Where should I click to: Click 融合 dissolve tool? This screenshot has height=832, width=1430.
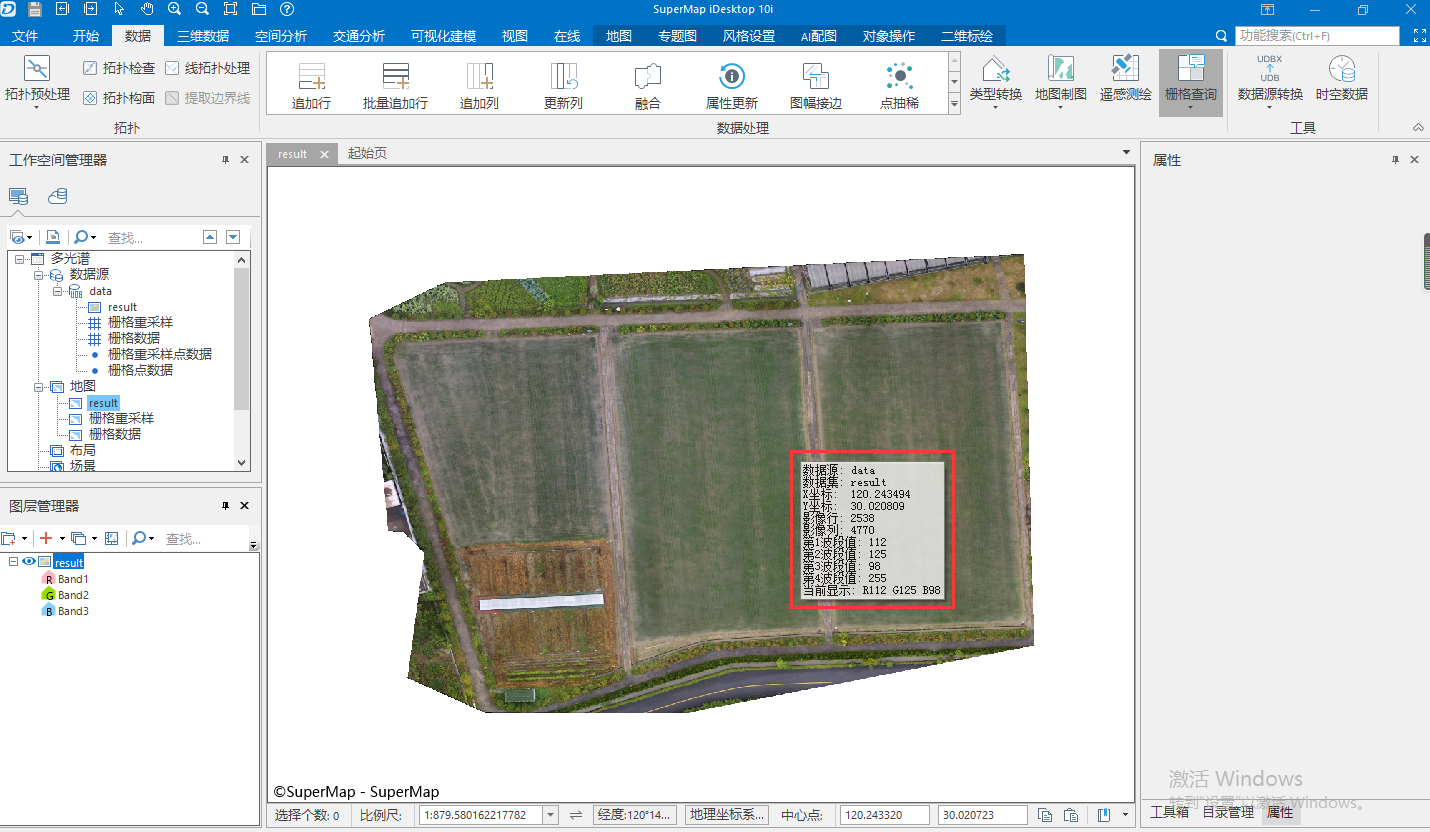tap(648, 85)
